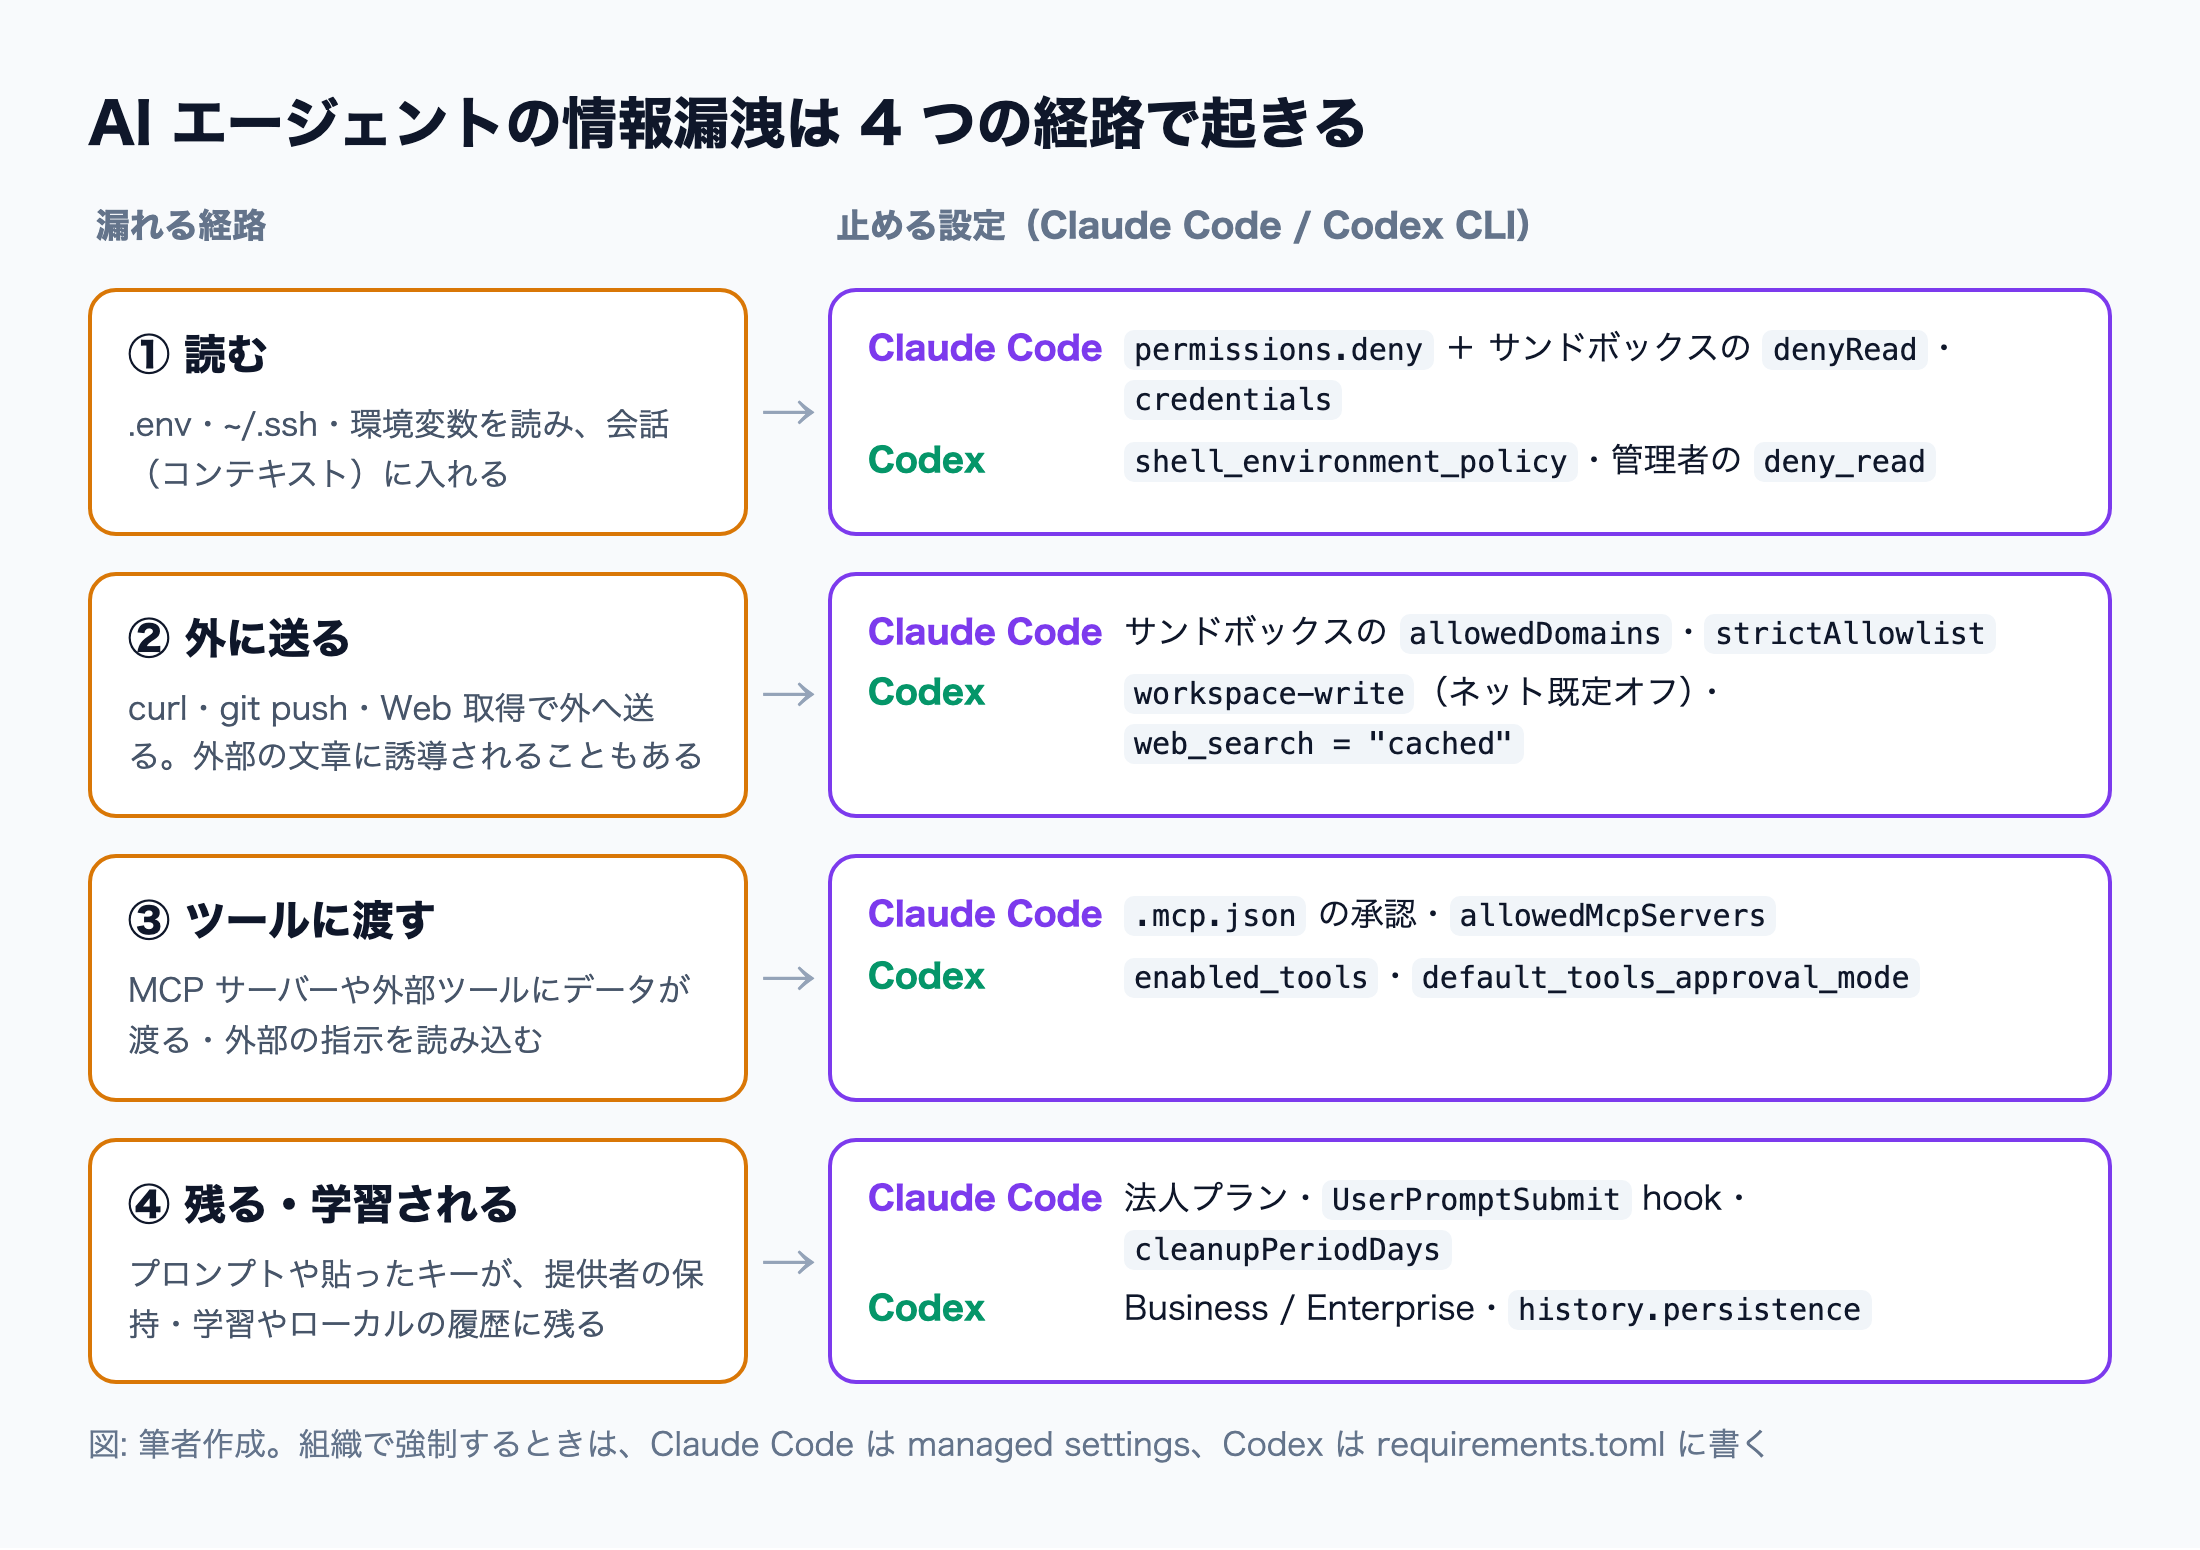Click the 'Claude Code' label beside permissions.deny

(x=985, y=348)
